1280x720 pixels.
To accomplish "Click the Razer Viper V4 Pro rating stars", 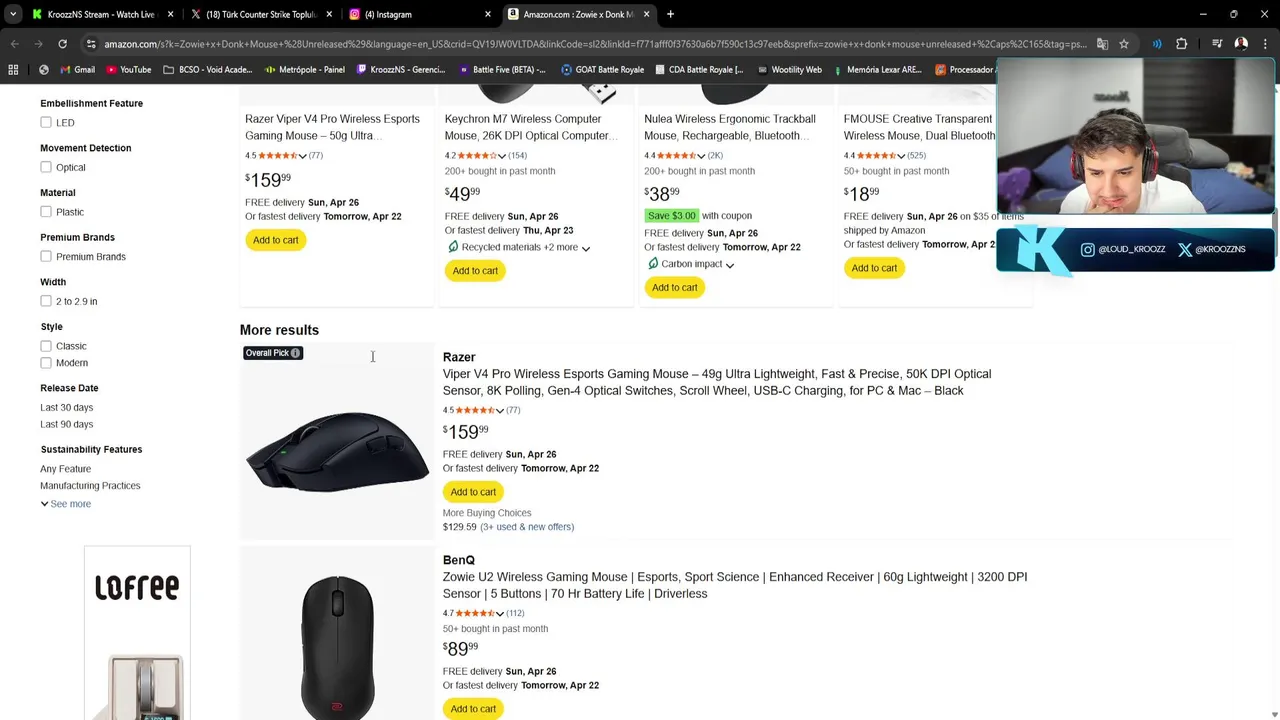I will coord(469,410).
